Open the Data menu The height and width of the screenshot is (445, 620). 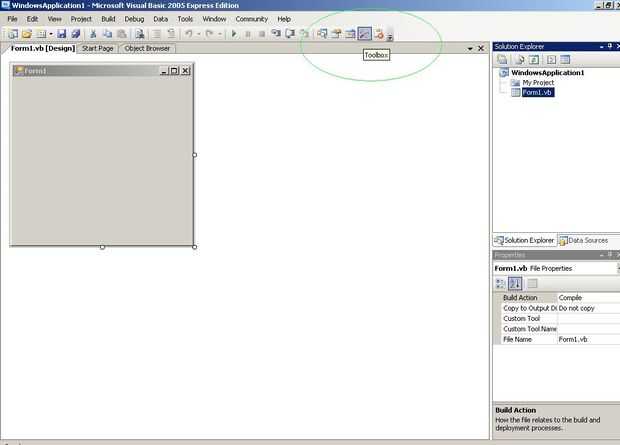pos(161,19)
